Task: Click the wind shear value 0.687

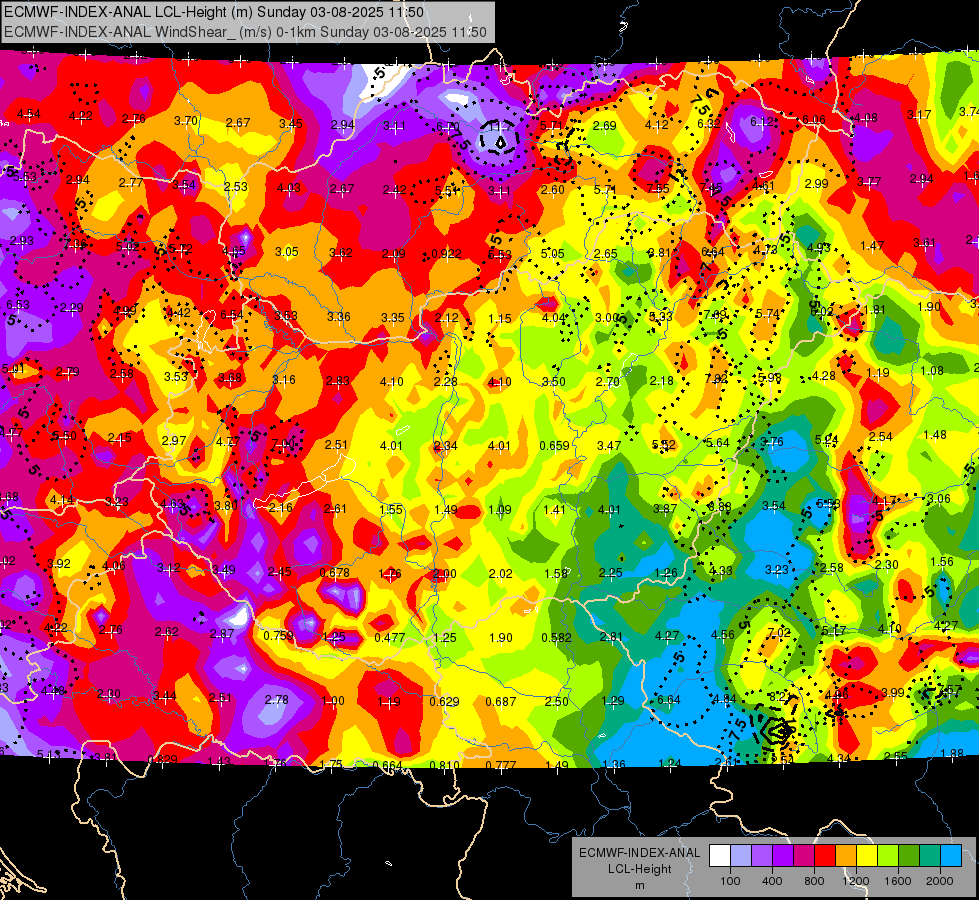Action: (x=501, y=702)
